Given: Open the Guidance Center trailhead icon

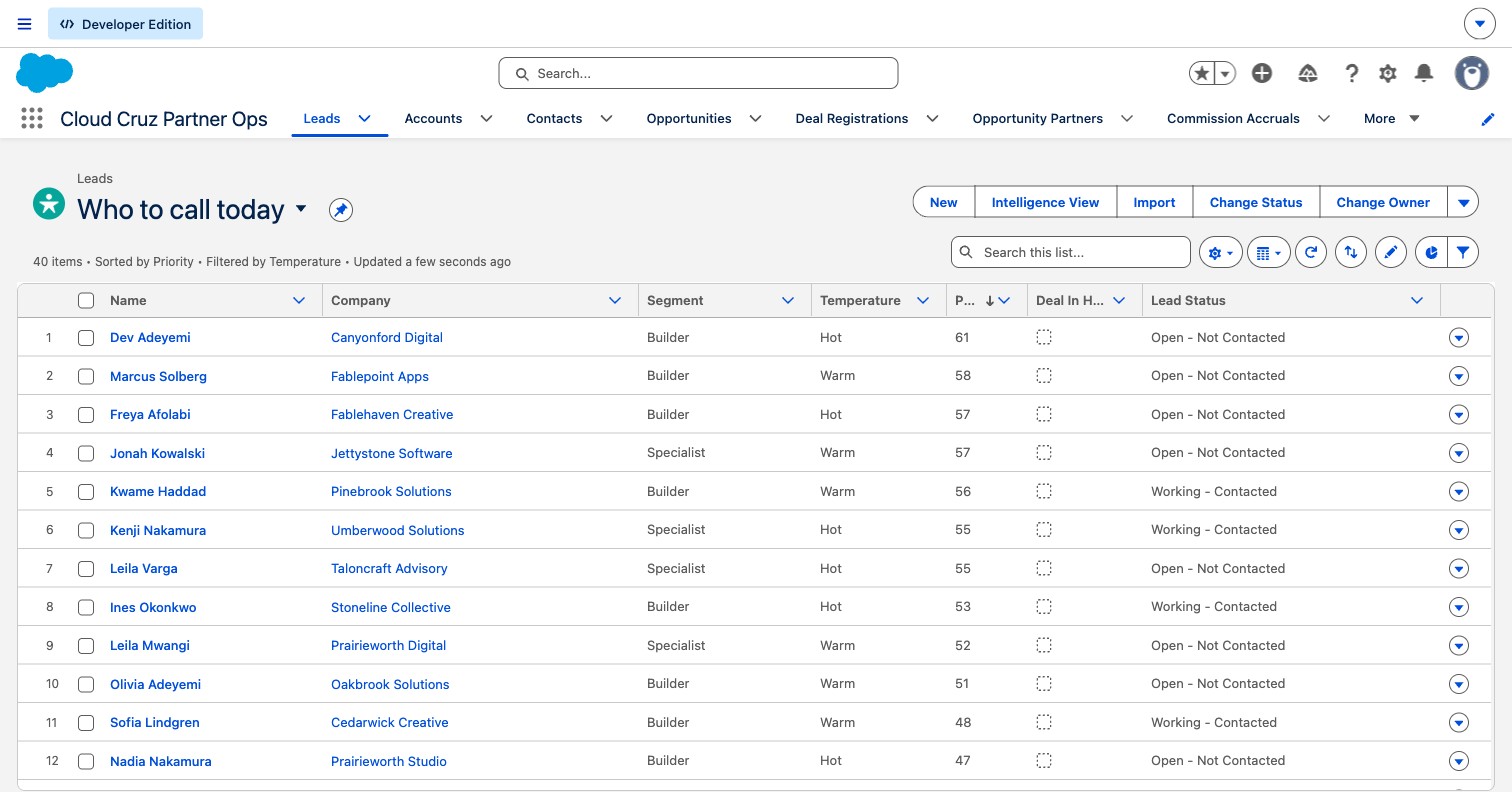Looking at the screenshot, I should pyautogui.click(x=1308, y=73).
